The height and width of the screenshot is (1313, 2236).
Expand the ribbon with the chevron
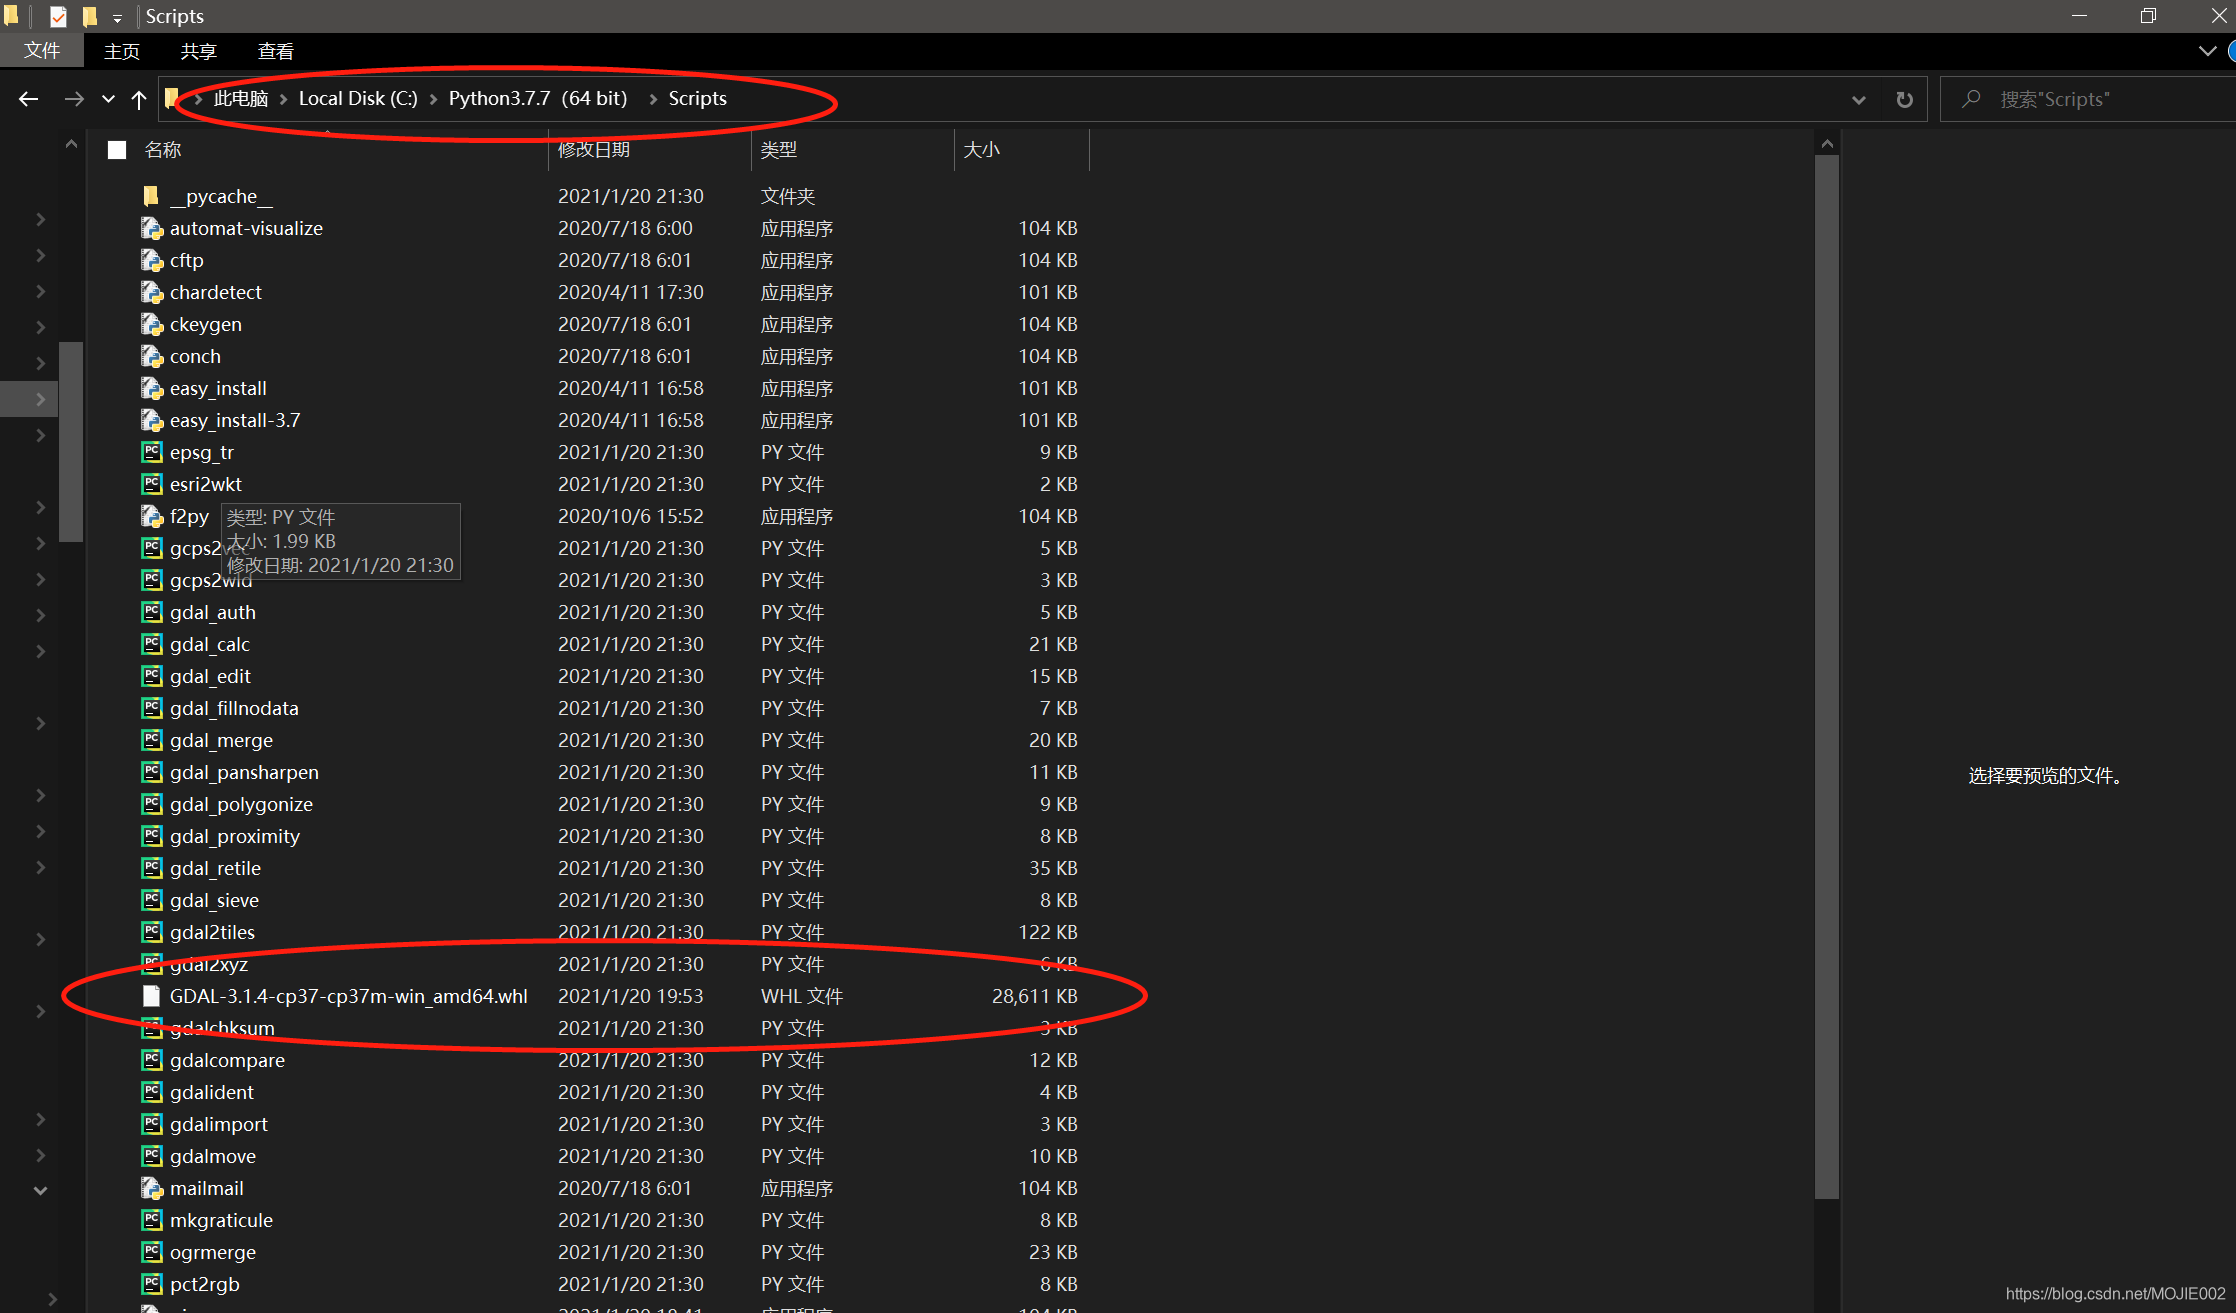(x=2207, y=51)
